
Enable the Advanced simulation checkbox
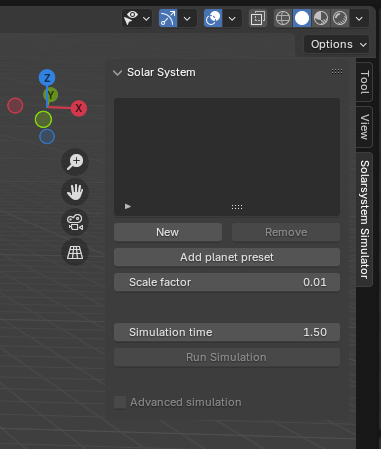(120, 402)
